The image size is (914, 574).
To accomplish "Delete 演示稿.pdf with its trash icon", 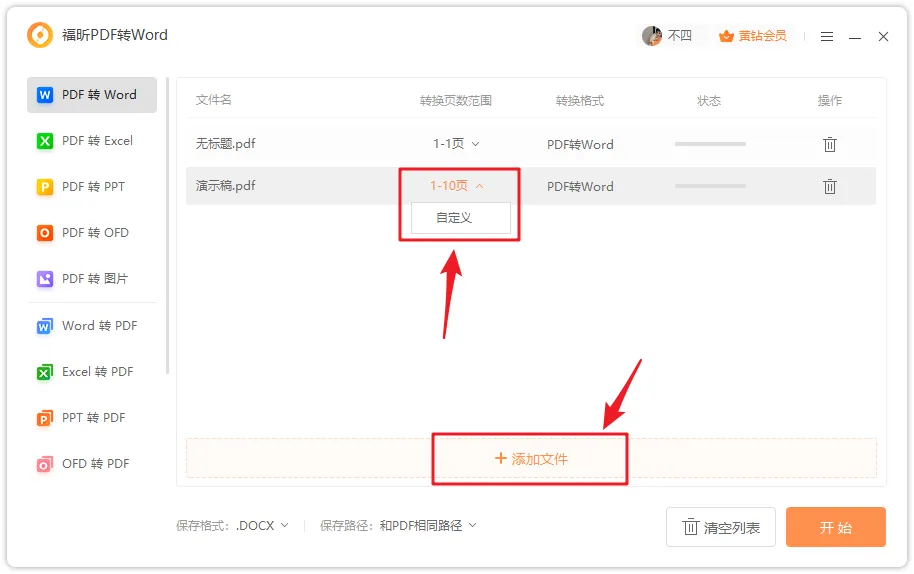I will (829, 186).
